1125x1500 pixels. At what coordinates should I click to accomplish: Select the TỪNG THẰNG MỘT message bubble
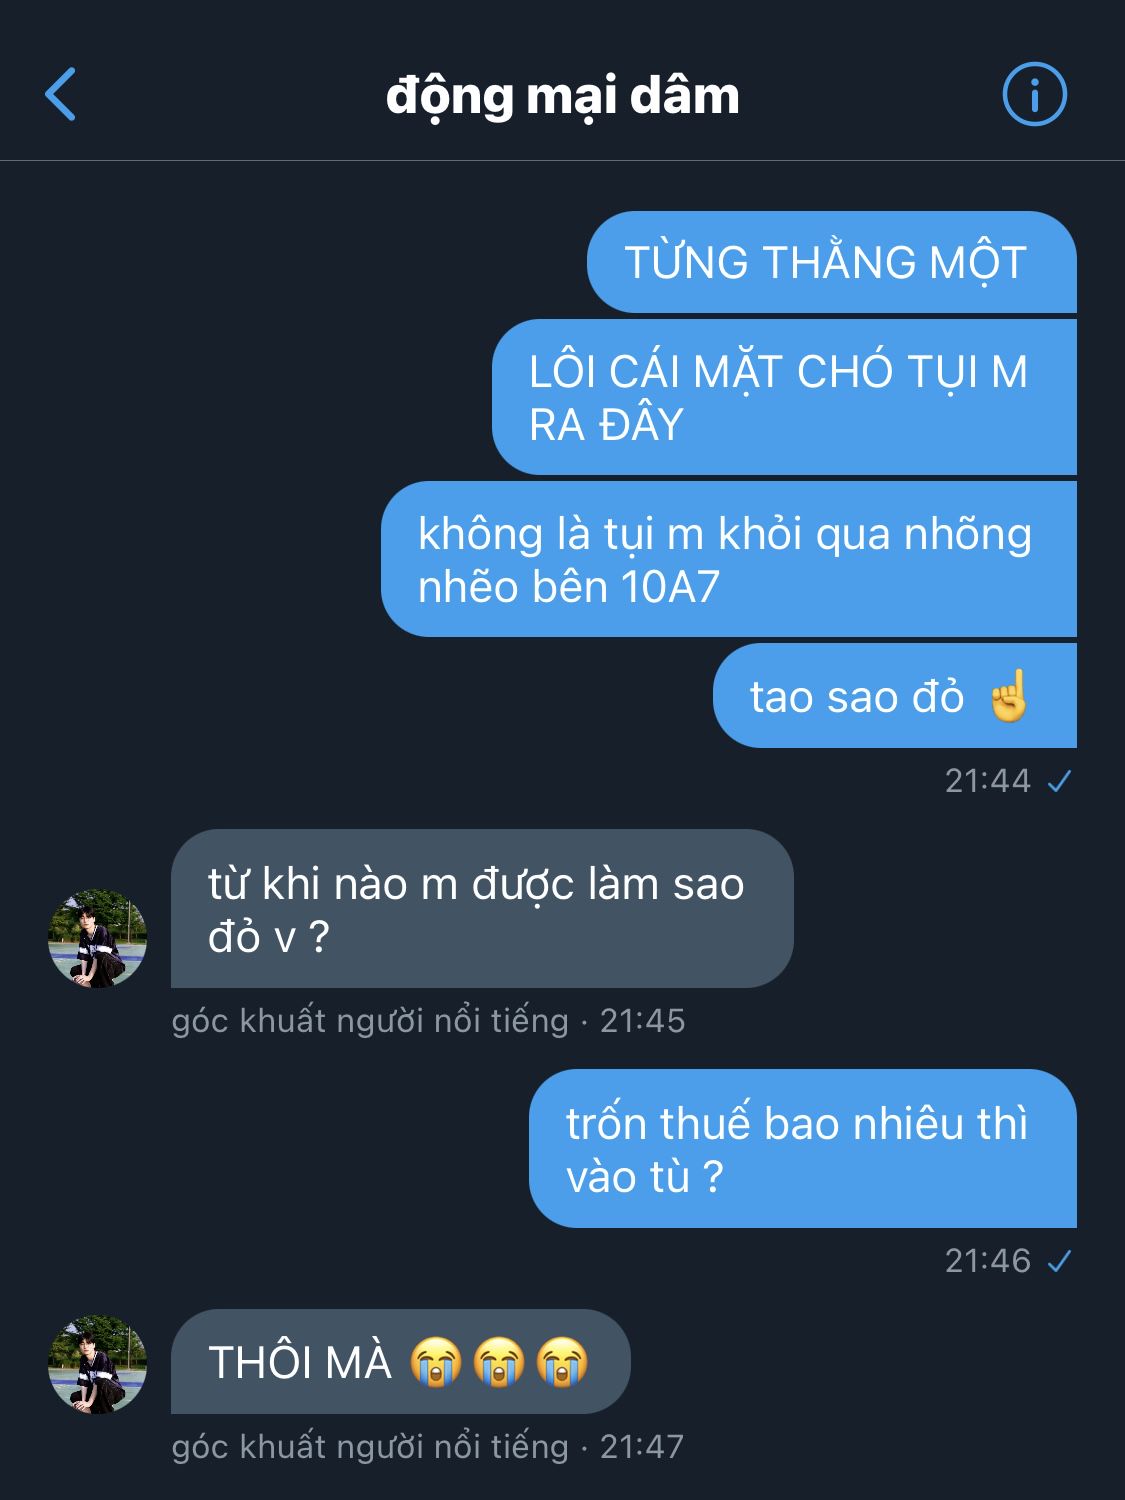click(x=832, y=262)
